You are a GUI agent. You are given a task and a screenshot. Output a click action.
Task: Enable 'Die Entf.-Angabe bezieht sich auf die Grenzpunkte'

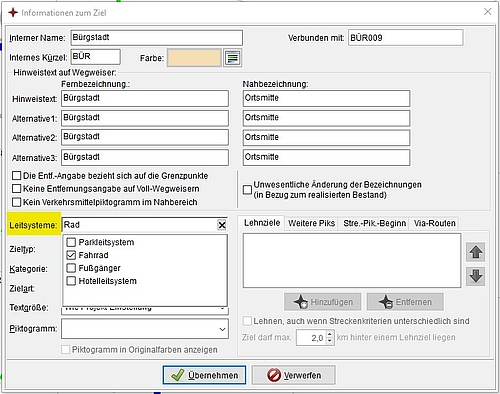pyautogui.click(x=16, y=175)
